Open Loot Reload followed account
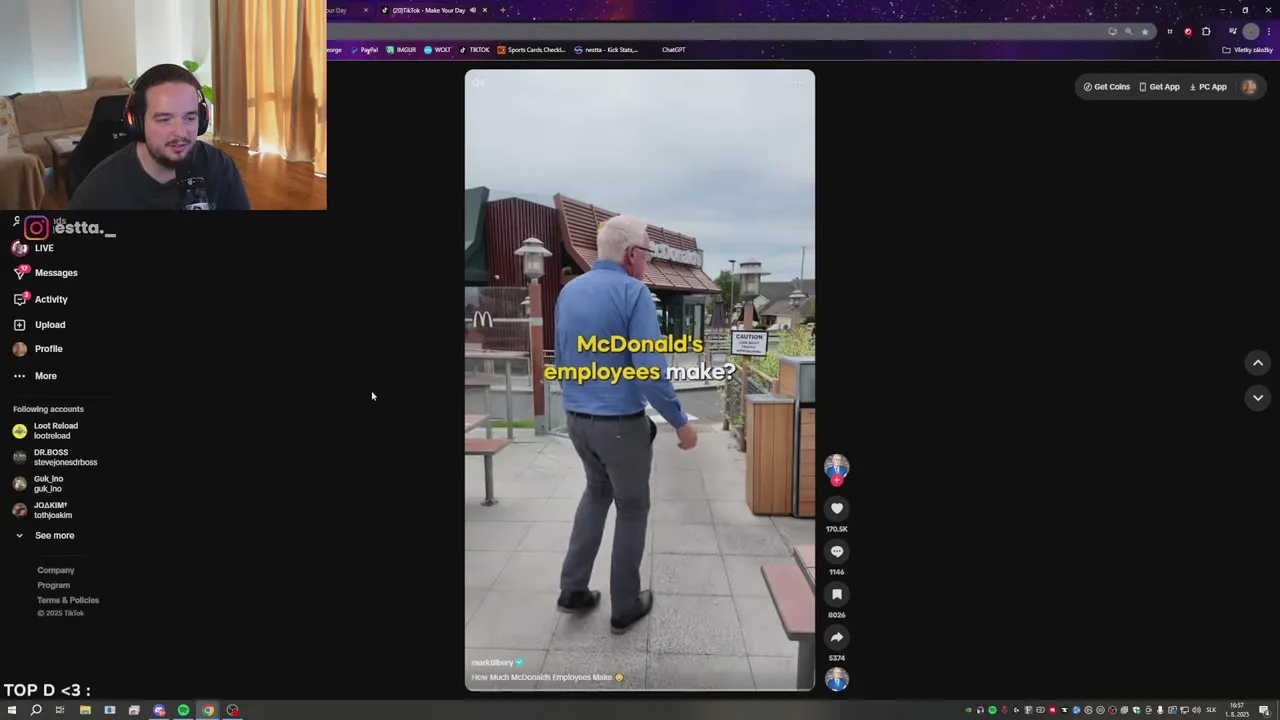This screenshot has height=720, width=1280. (45, 431)
